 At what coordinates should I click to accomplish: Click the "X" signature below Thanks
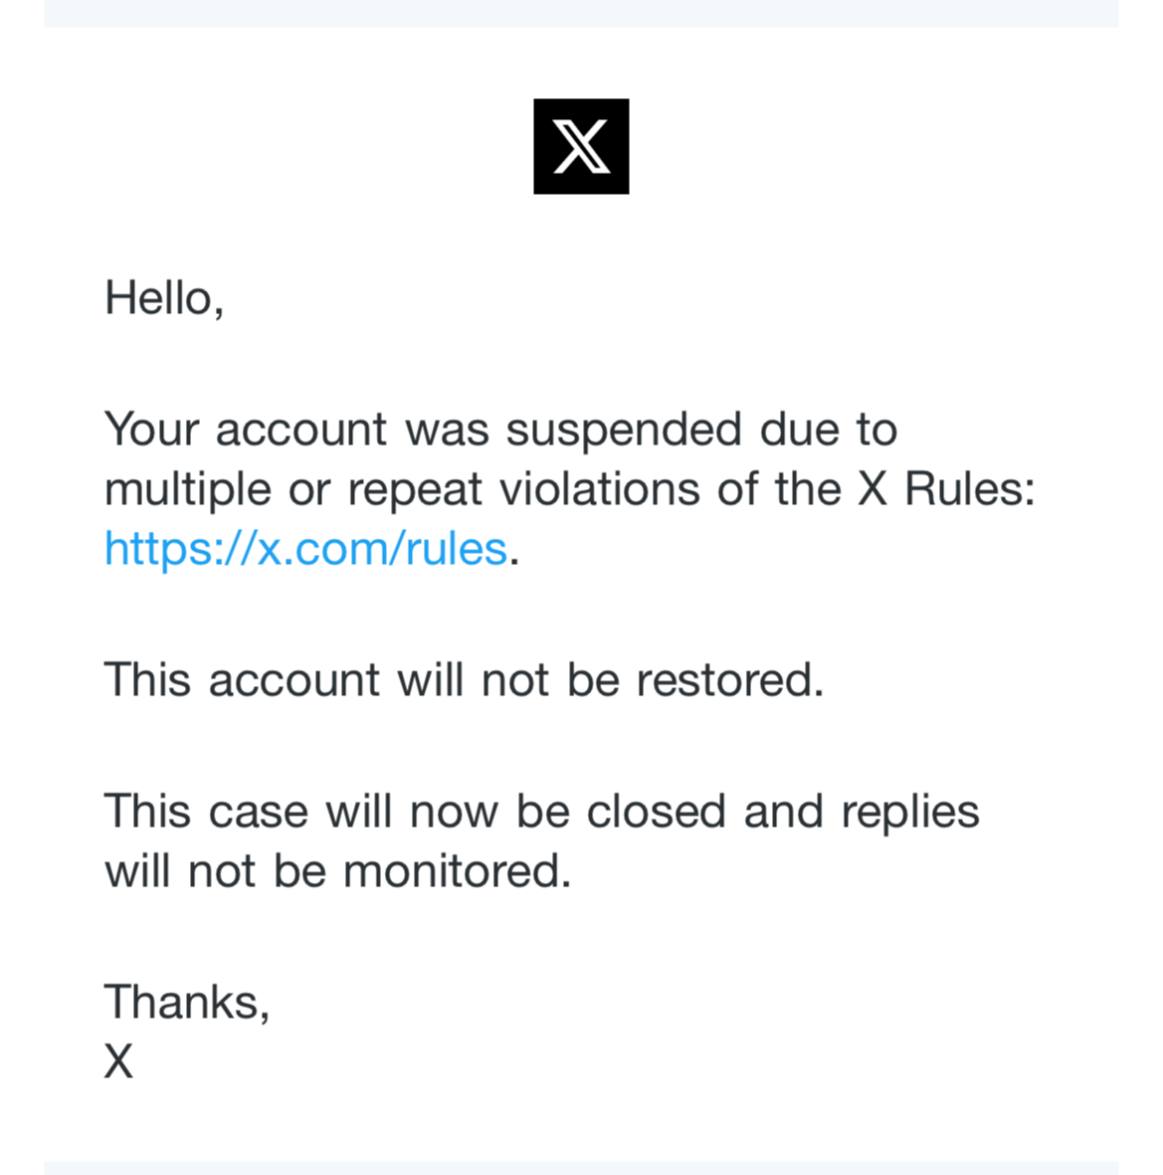[x=118, y=1061]
